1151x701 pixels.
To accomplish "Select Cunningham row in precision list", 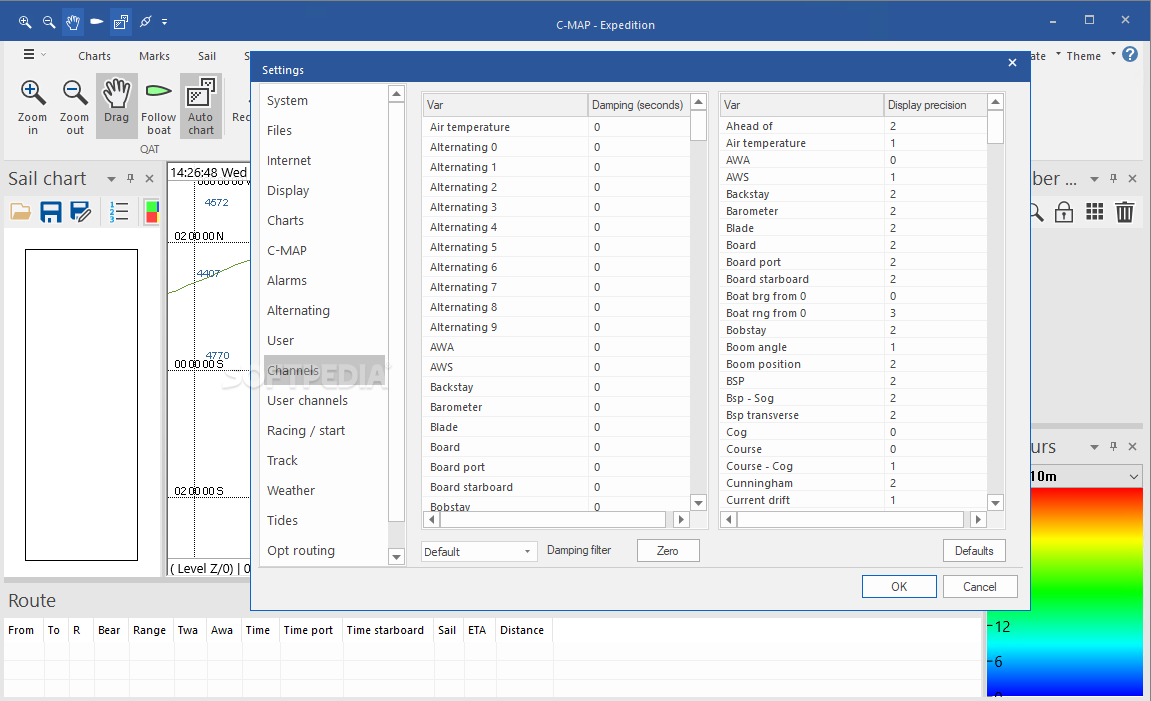I will pos(853,483).
